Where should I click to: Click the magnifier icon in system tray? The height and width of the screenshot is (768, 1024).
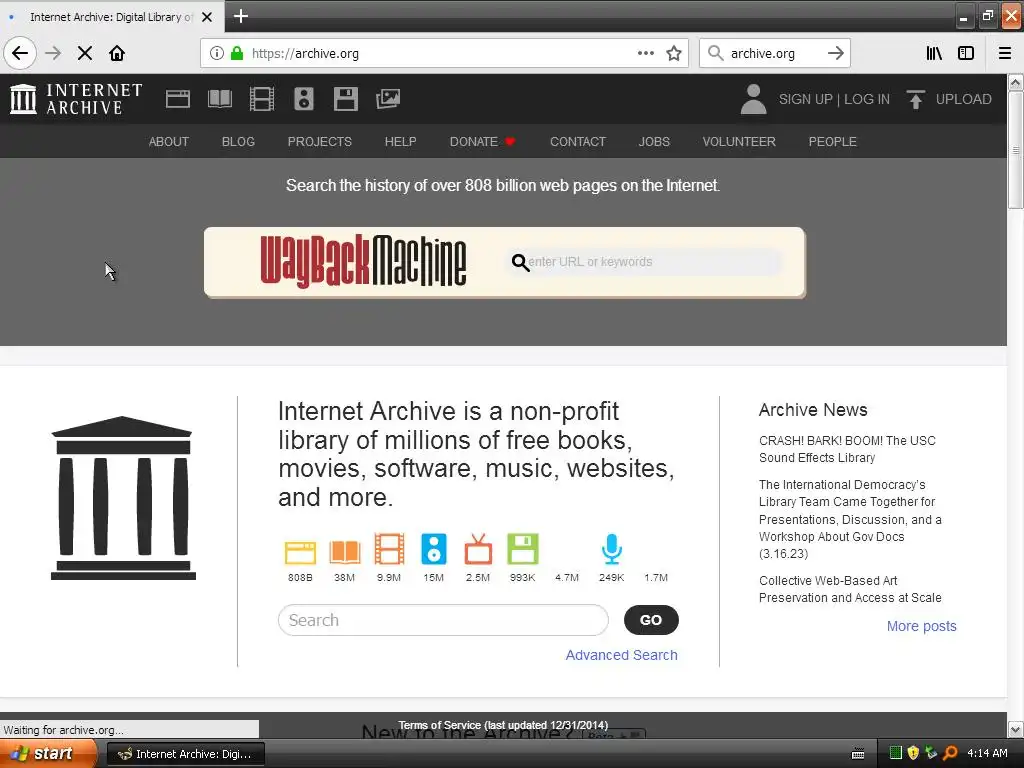click(x=950, y=753)
